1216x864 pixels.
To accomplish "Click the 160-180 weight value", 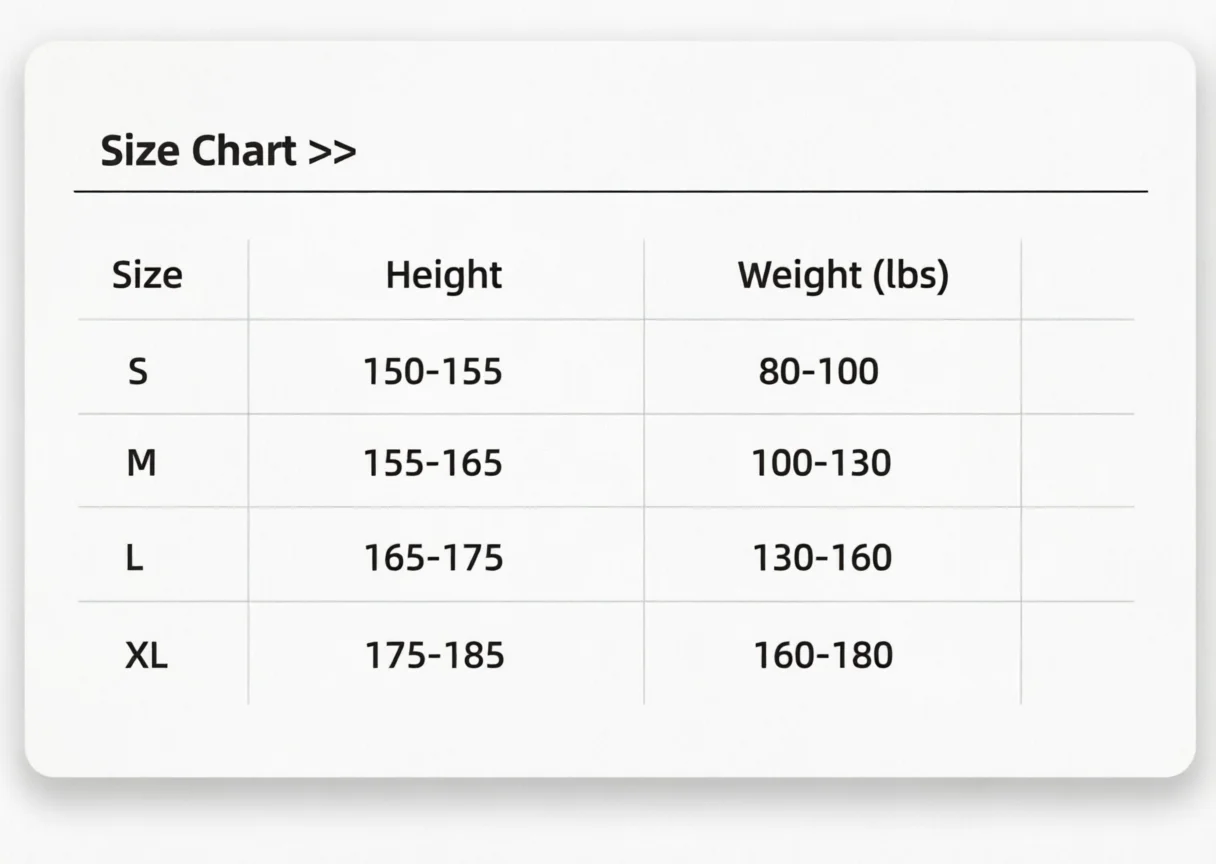I will click(x=823, y=656).
